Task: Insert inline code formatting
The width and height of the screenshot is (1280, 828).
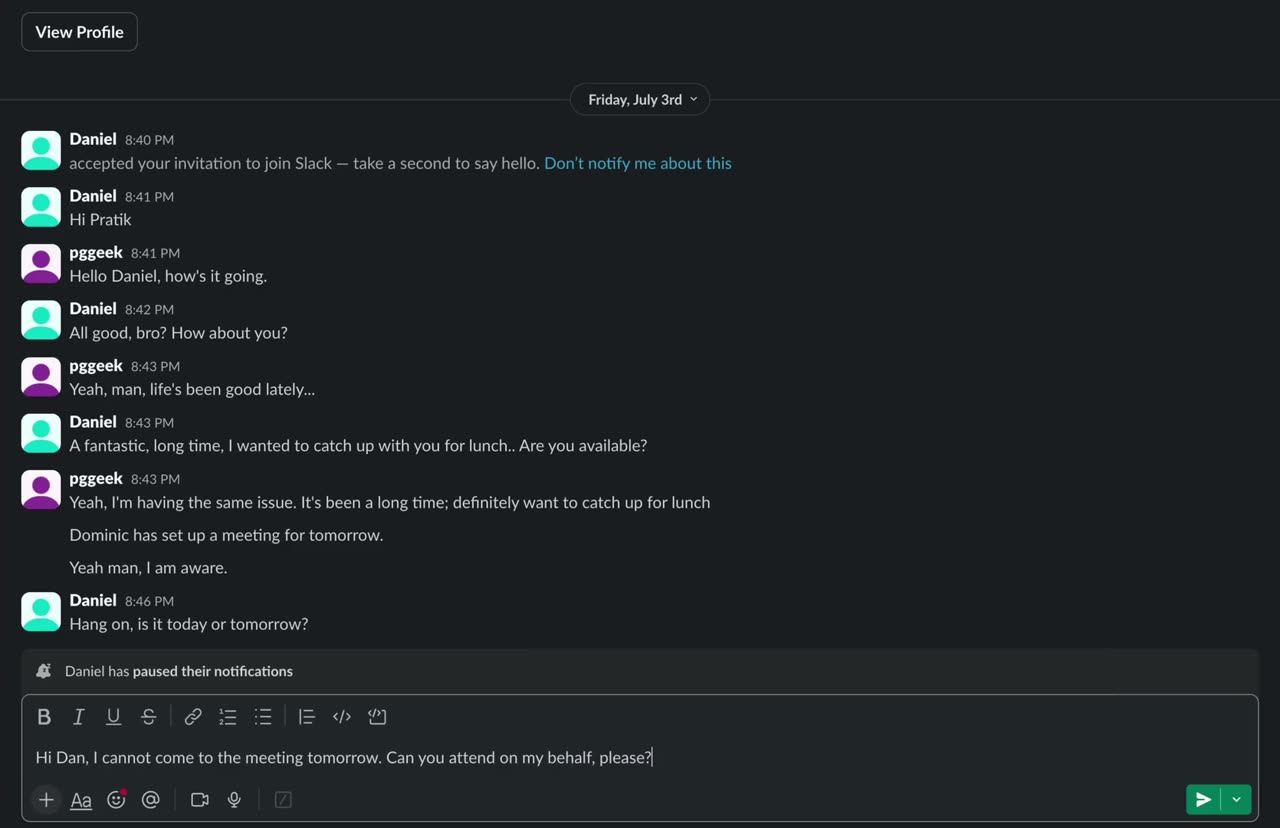Action: 342,717
